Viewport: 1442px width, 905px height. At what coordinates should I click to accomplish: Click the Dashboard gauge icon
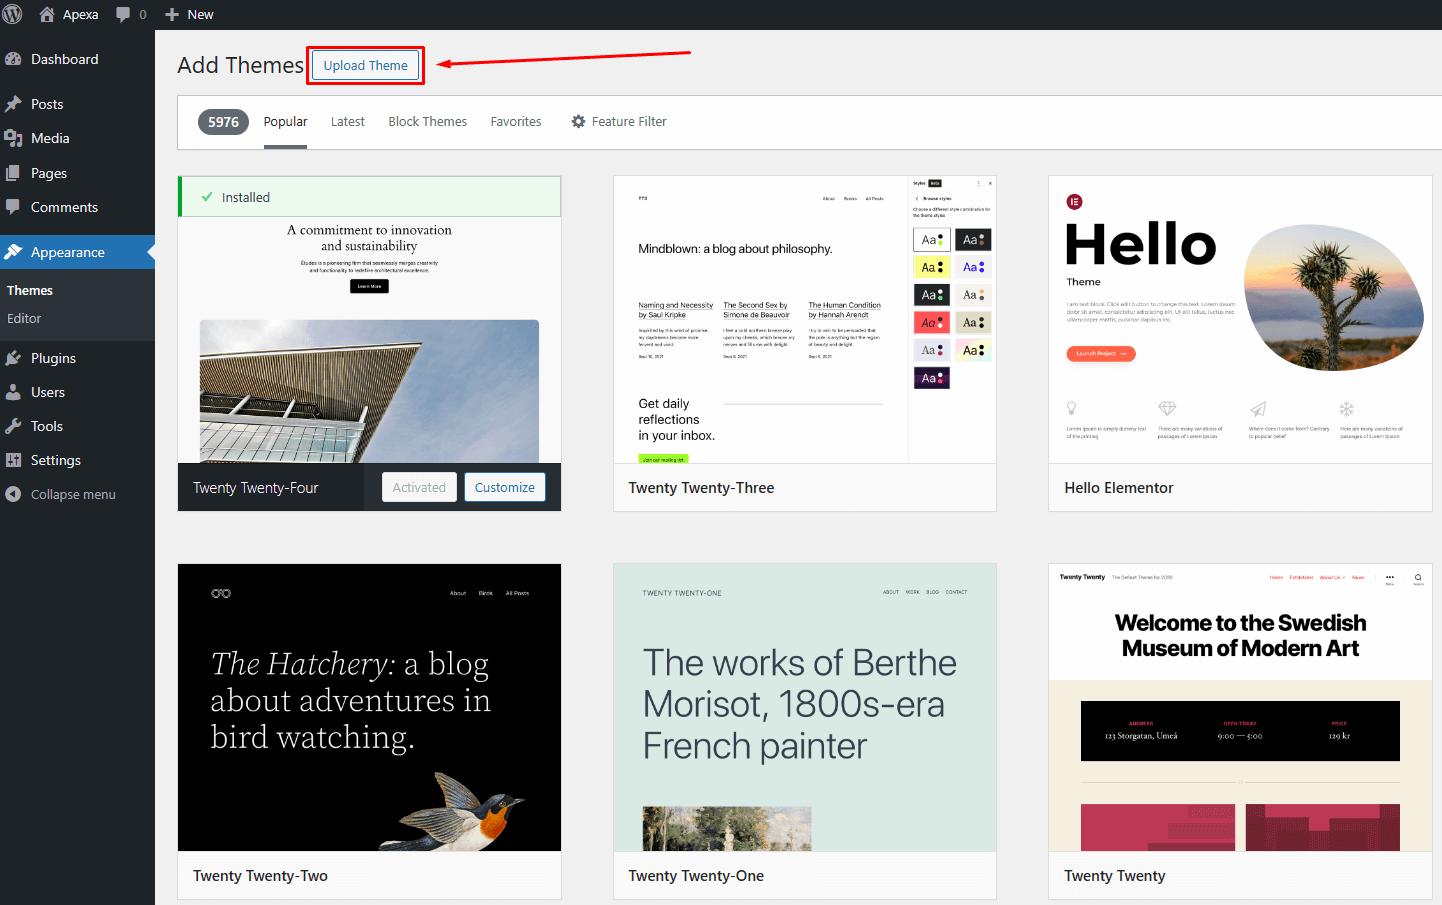coord(13,59)
